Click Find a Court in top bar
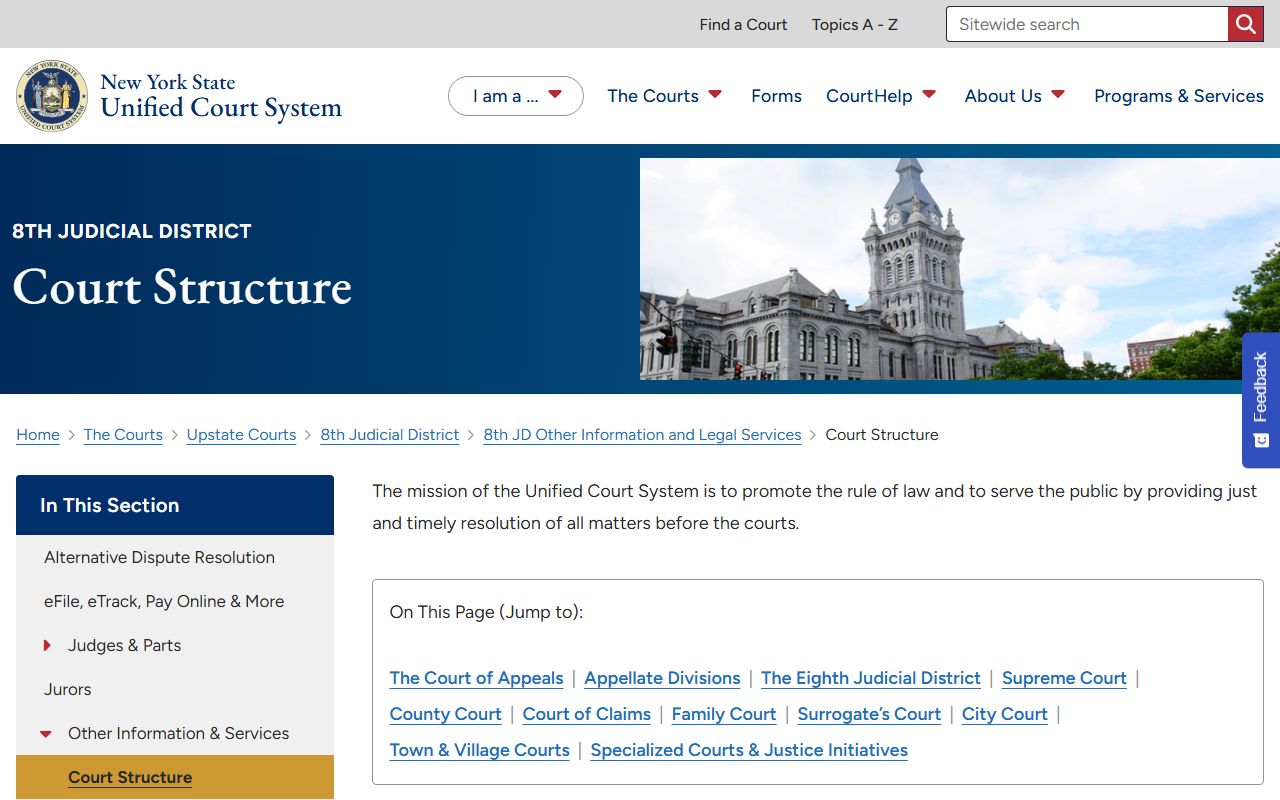 (x=743, y=24)
